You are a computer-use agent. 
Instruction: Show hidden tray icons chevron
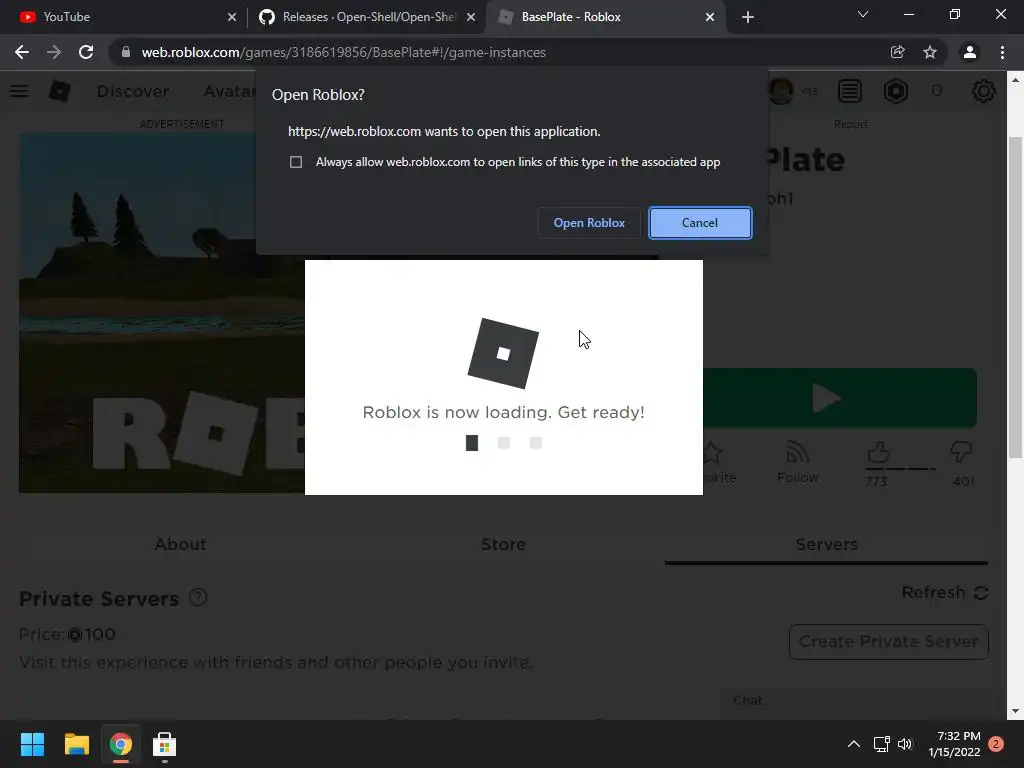click(854, 744)
